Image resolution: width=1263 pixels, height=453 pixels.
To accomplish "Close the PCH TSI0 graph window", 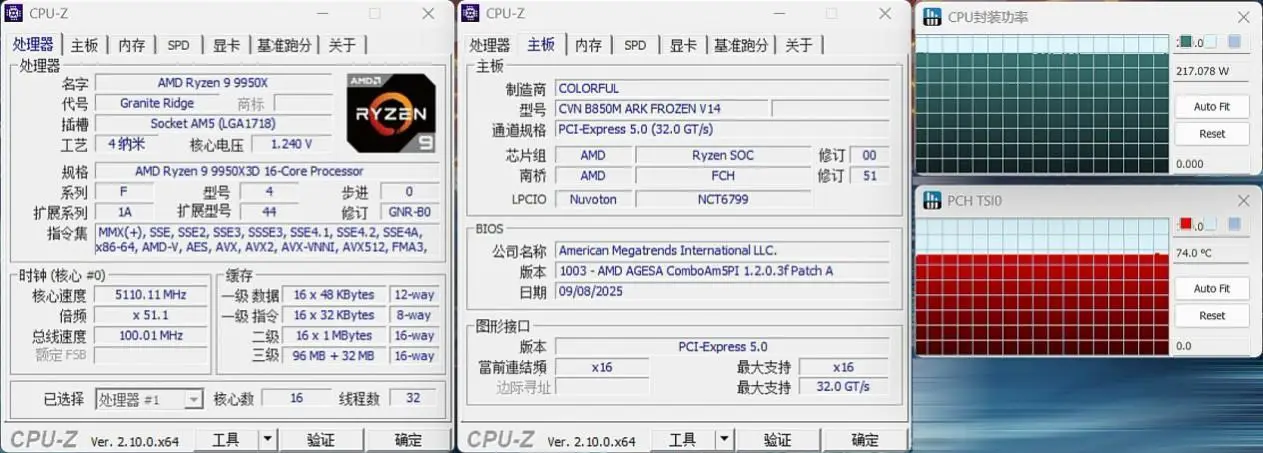I will pyautogui.click(x=1243, y=200).
